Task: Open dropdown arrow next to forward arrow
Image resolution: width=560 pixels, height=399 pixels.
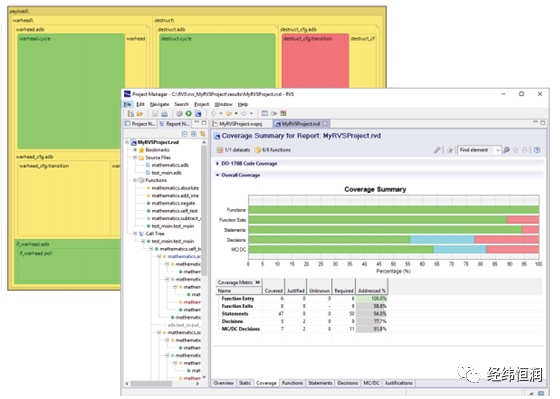Action: (x=251, y=114)
